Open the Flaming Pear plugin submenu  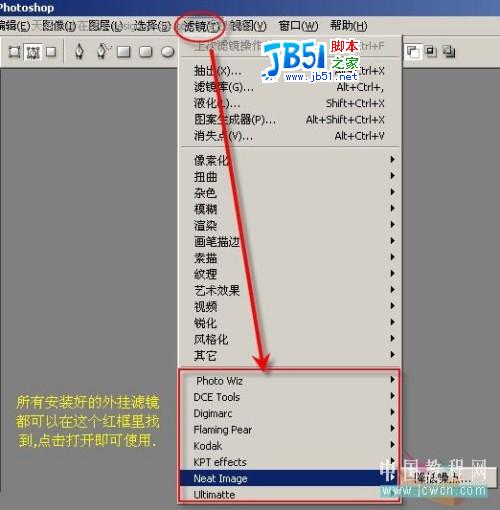click(x=289, y=429)
